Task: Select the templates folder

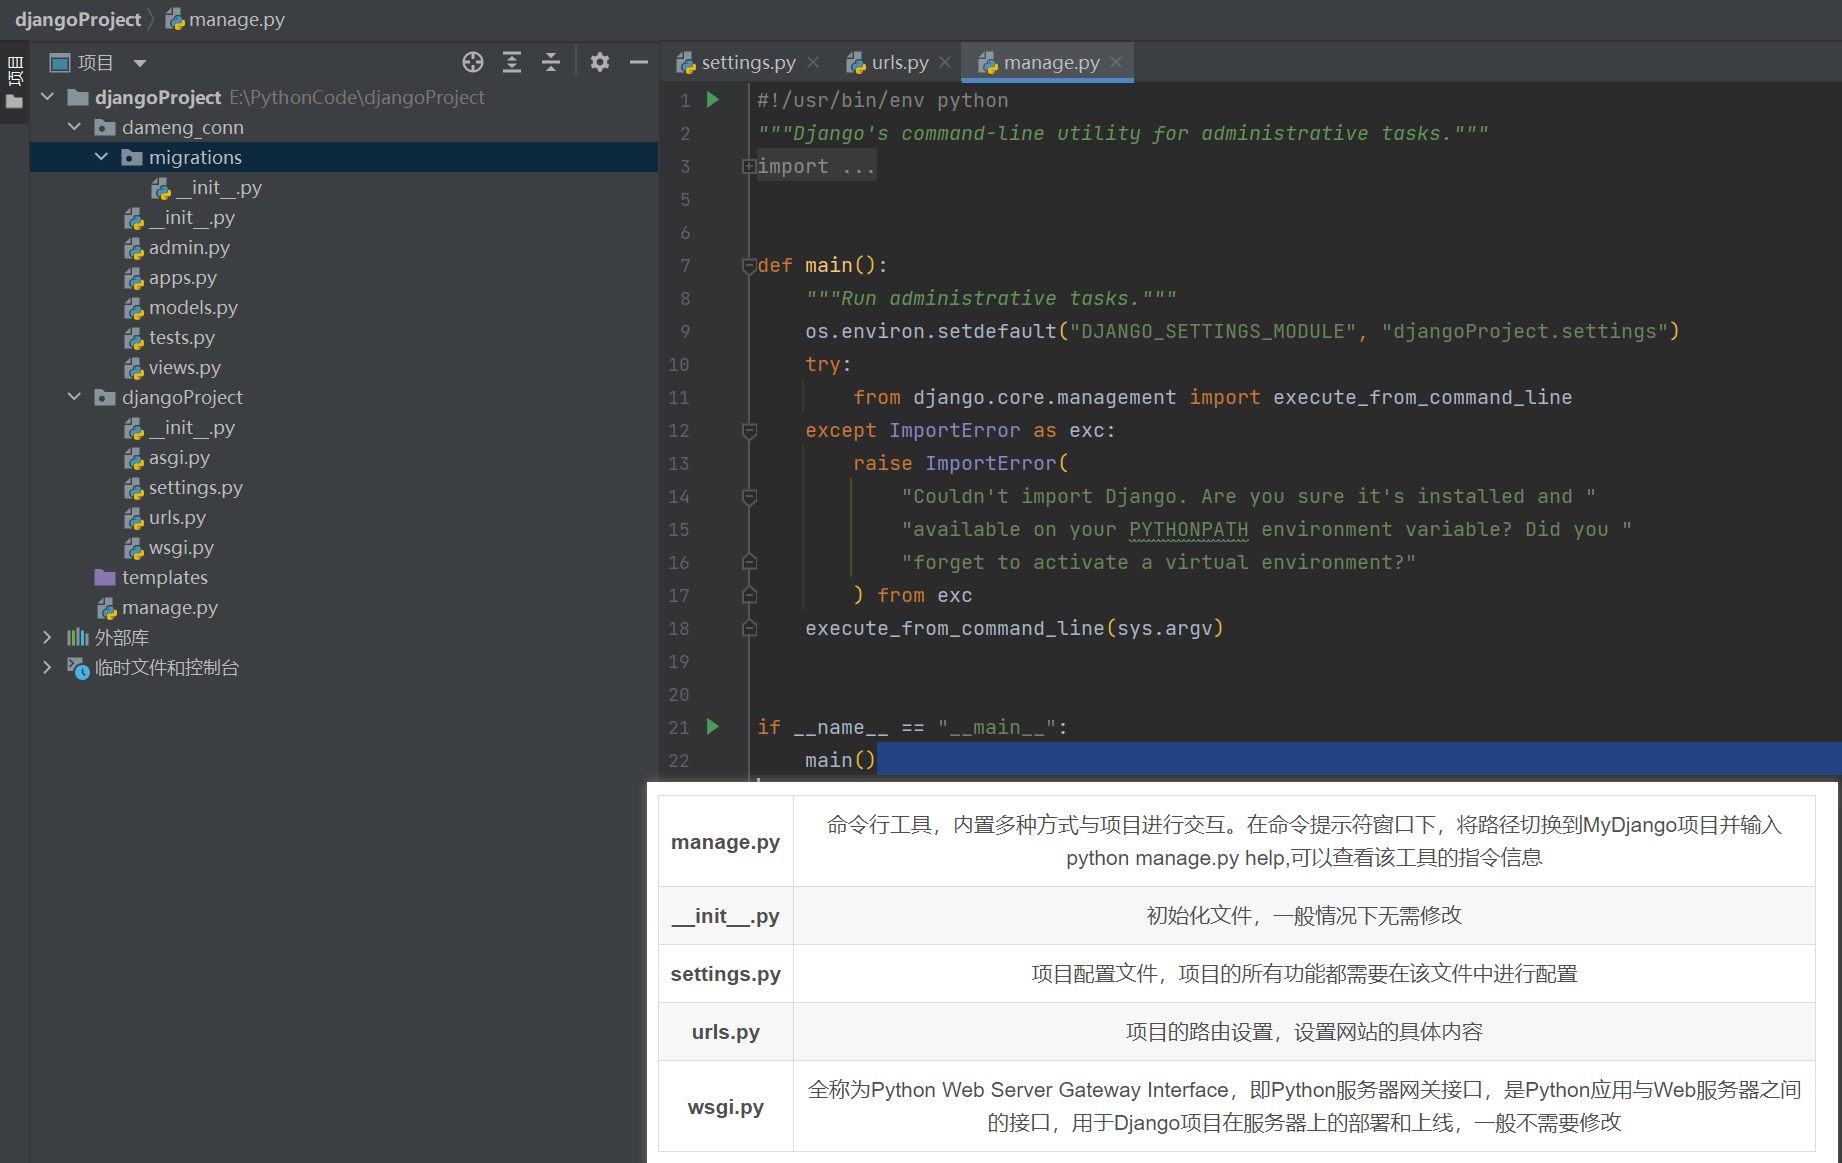Action: tap(164, 577)
